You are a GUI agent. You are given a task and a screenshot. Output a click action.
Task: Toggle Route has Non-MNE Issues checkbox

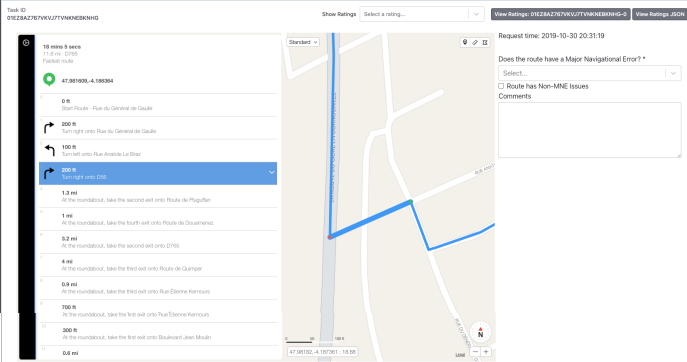(501, 86)
